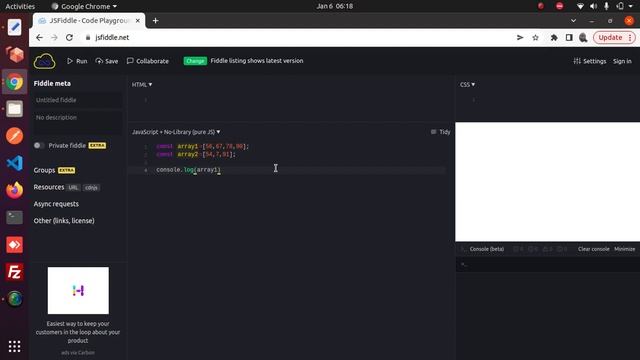640x360 pixels.
Task: Open Terminal from the dock
Action: point(15,218)
